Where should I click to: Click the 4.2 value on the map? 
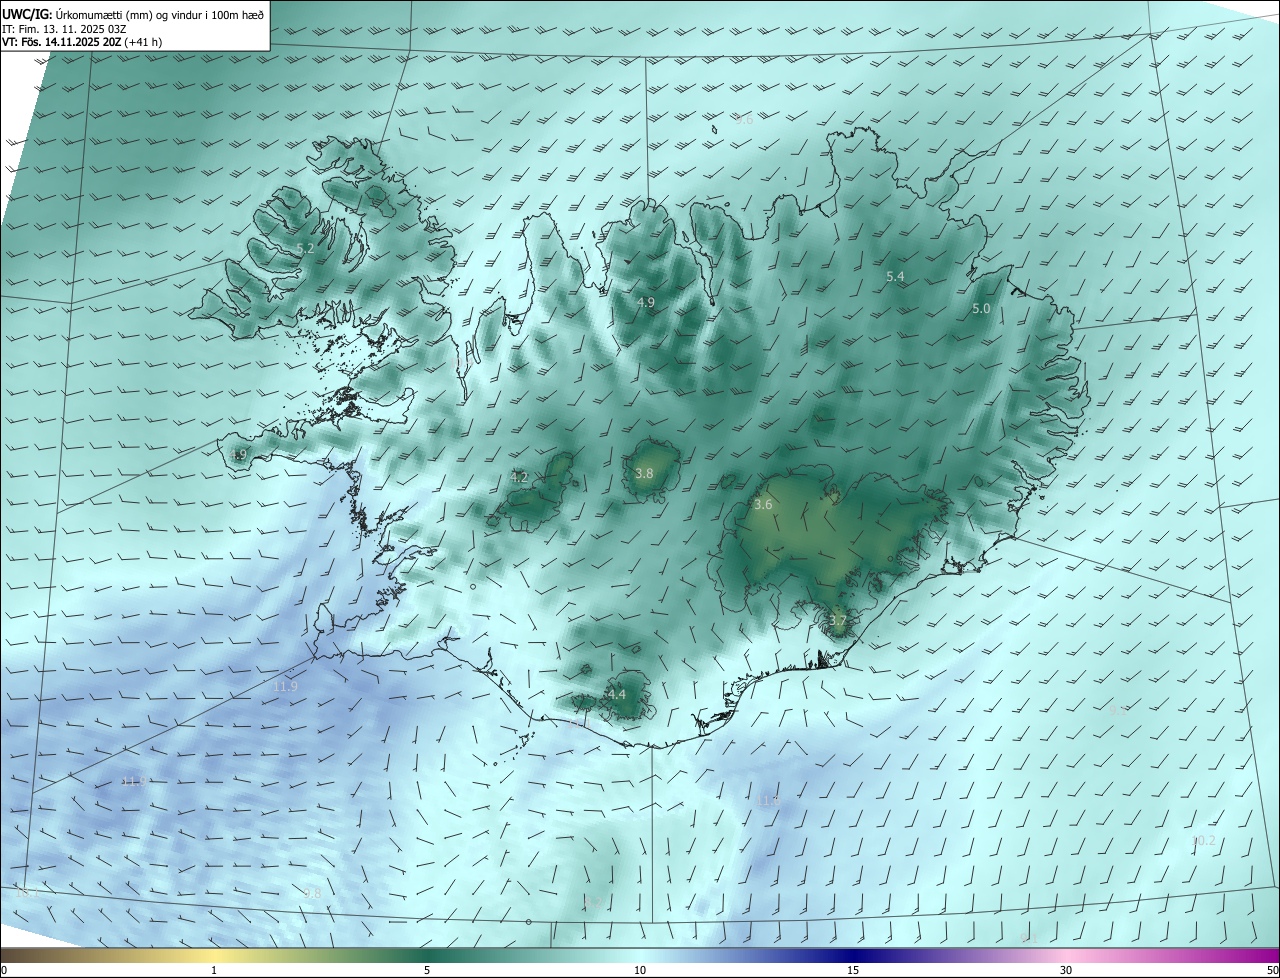coord(519,478)
